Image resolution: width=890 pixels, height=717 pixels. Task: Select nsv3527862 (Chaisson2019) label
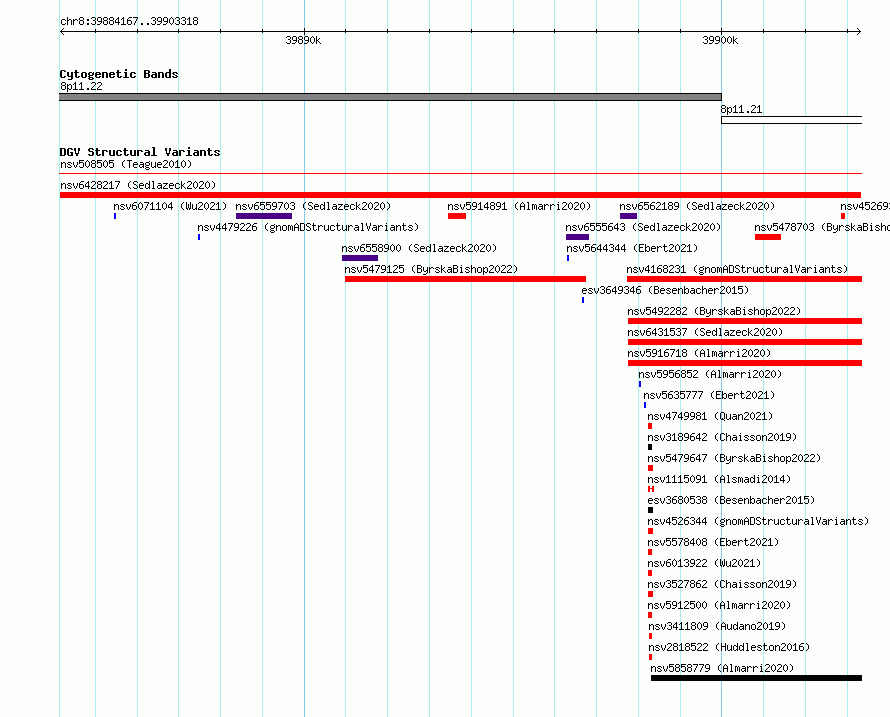pyautogui.click(x=722, y=584)
